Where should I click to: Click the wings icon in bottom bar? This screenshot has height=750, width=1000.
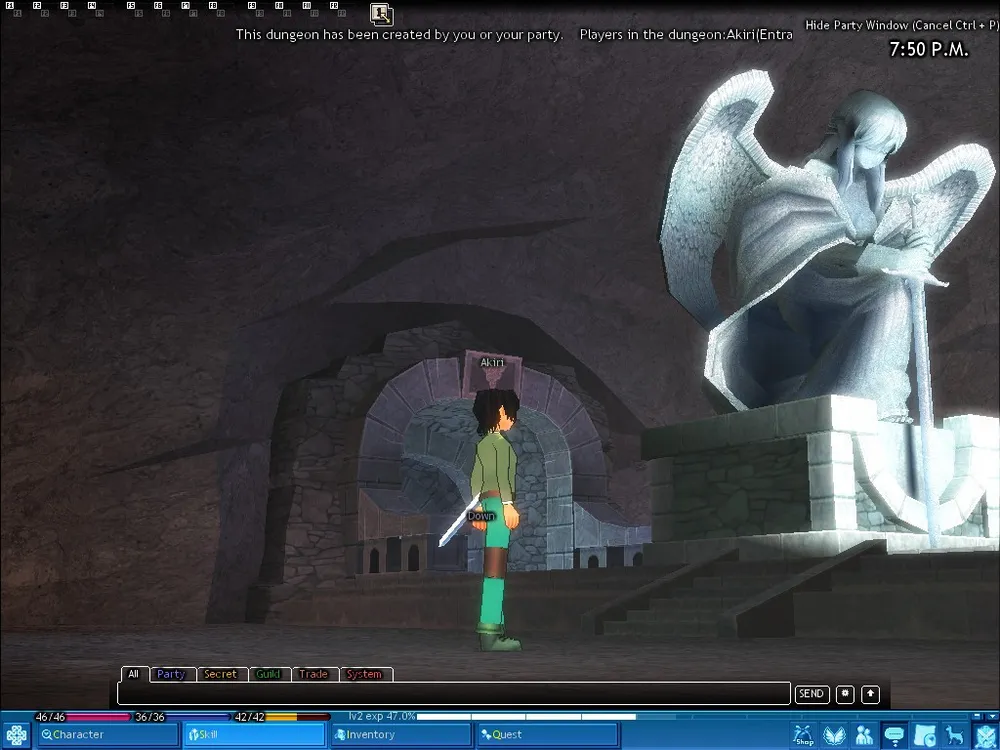834,735
